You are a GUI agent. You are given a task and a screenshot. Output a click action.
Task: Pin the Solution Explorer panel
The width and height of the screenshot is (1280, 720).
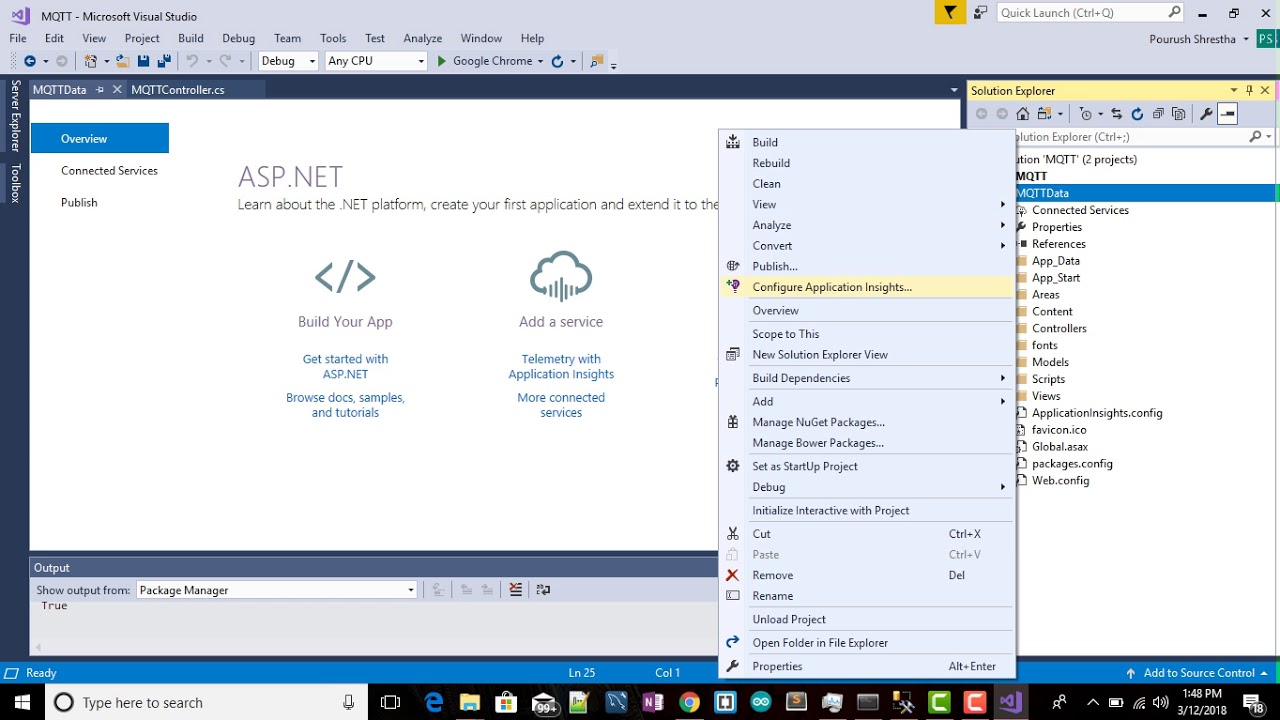(x=1249, y=90)
